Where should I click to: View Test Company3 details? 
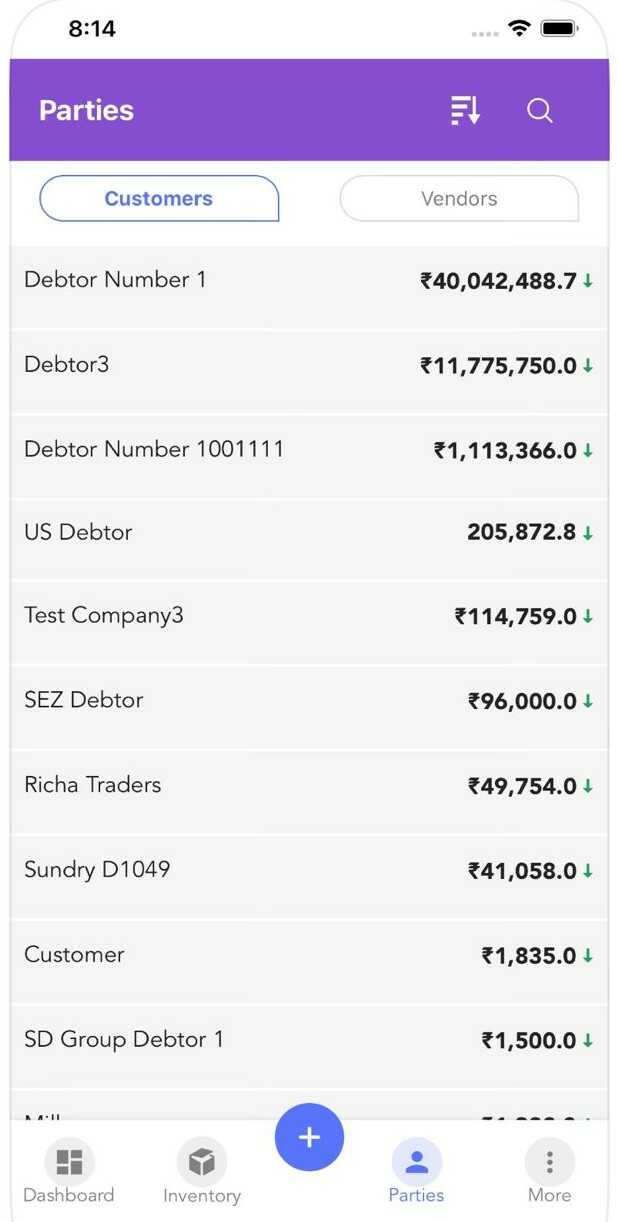104,616
